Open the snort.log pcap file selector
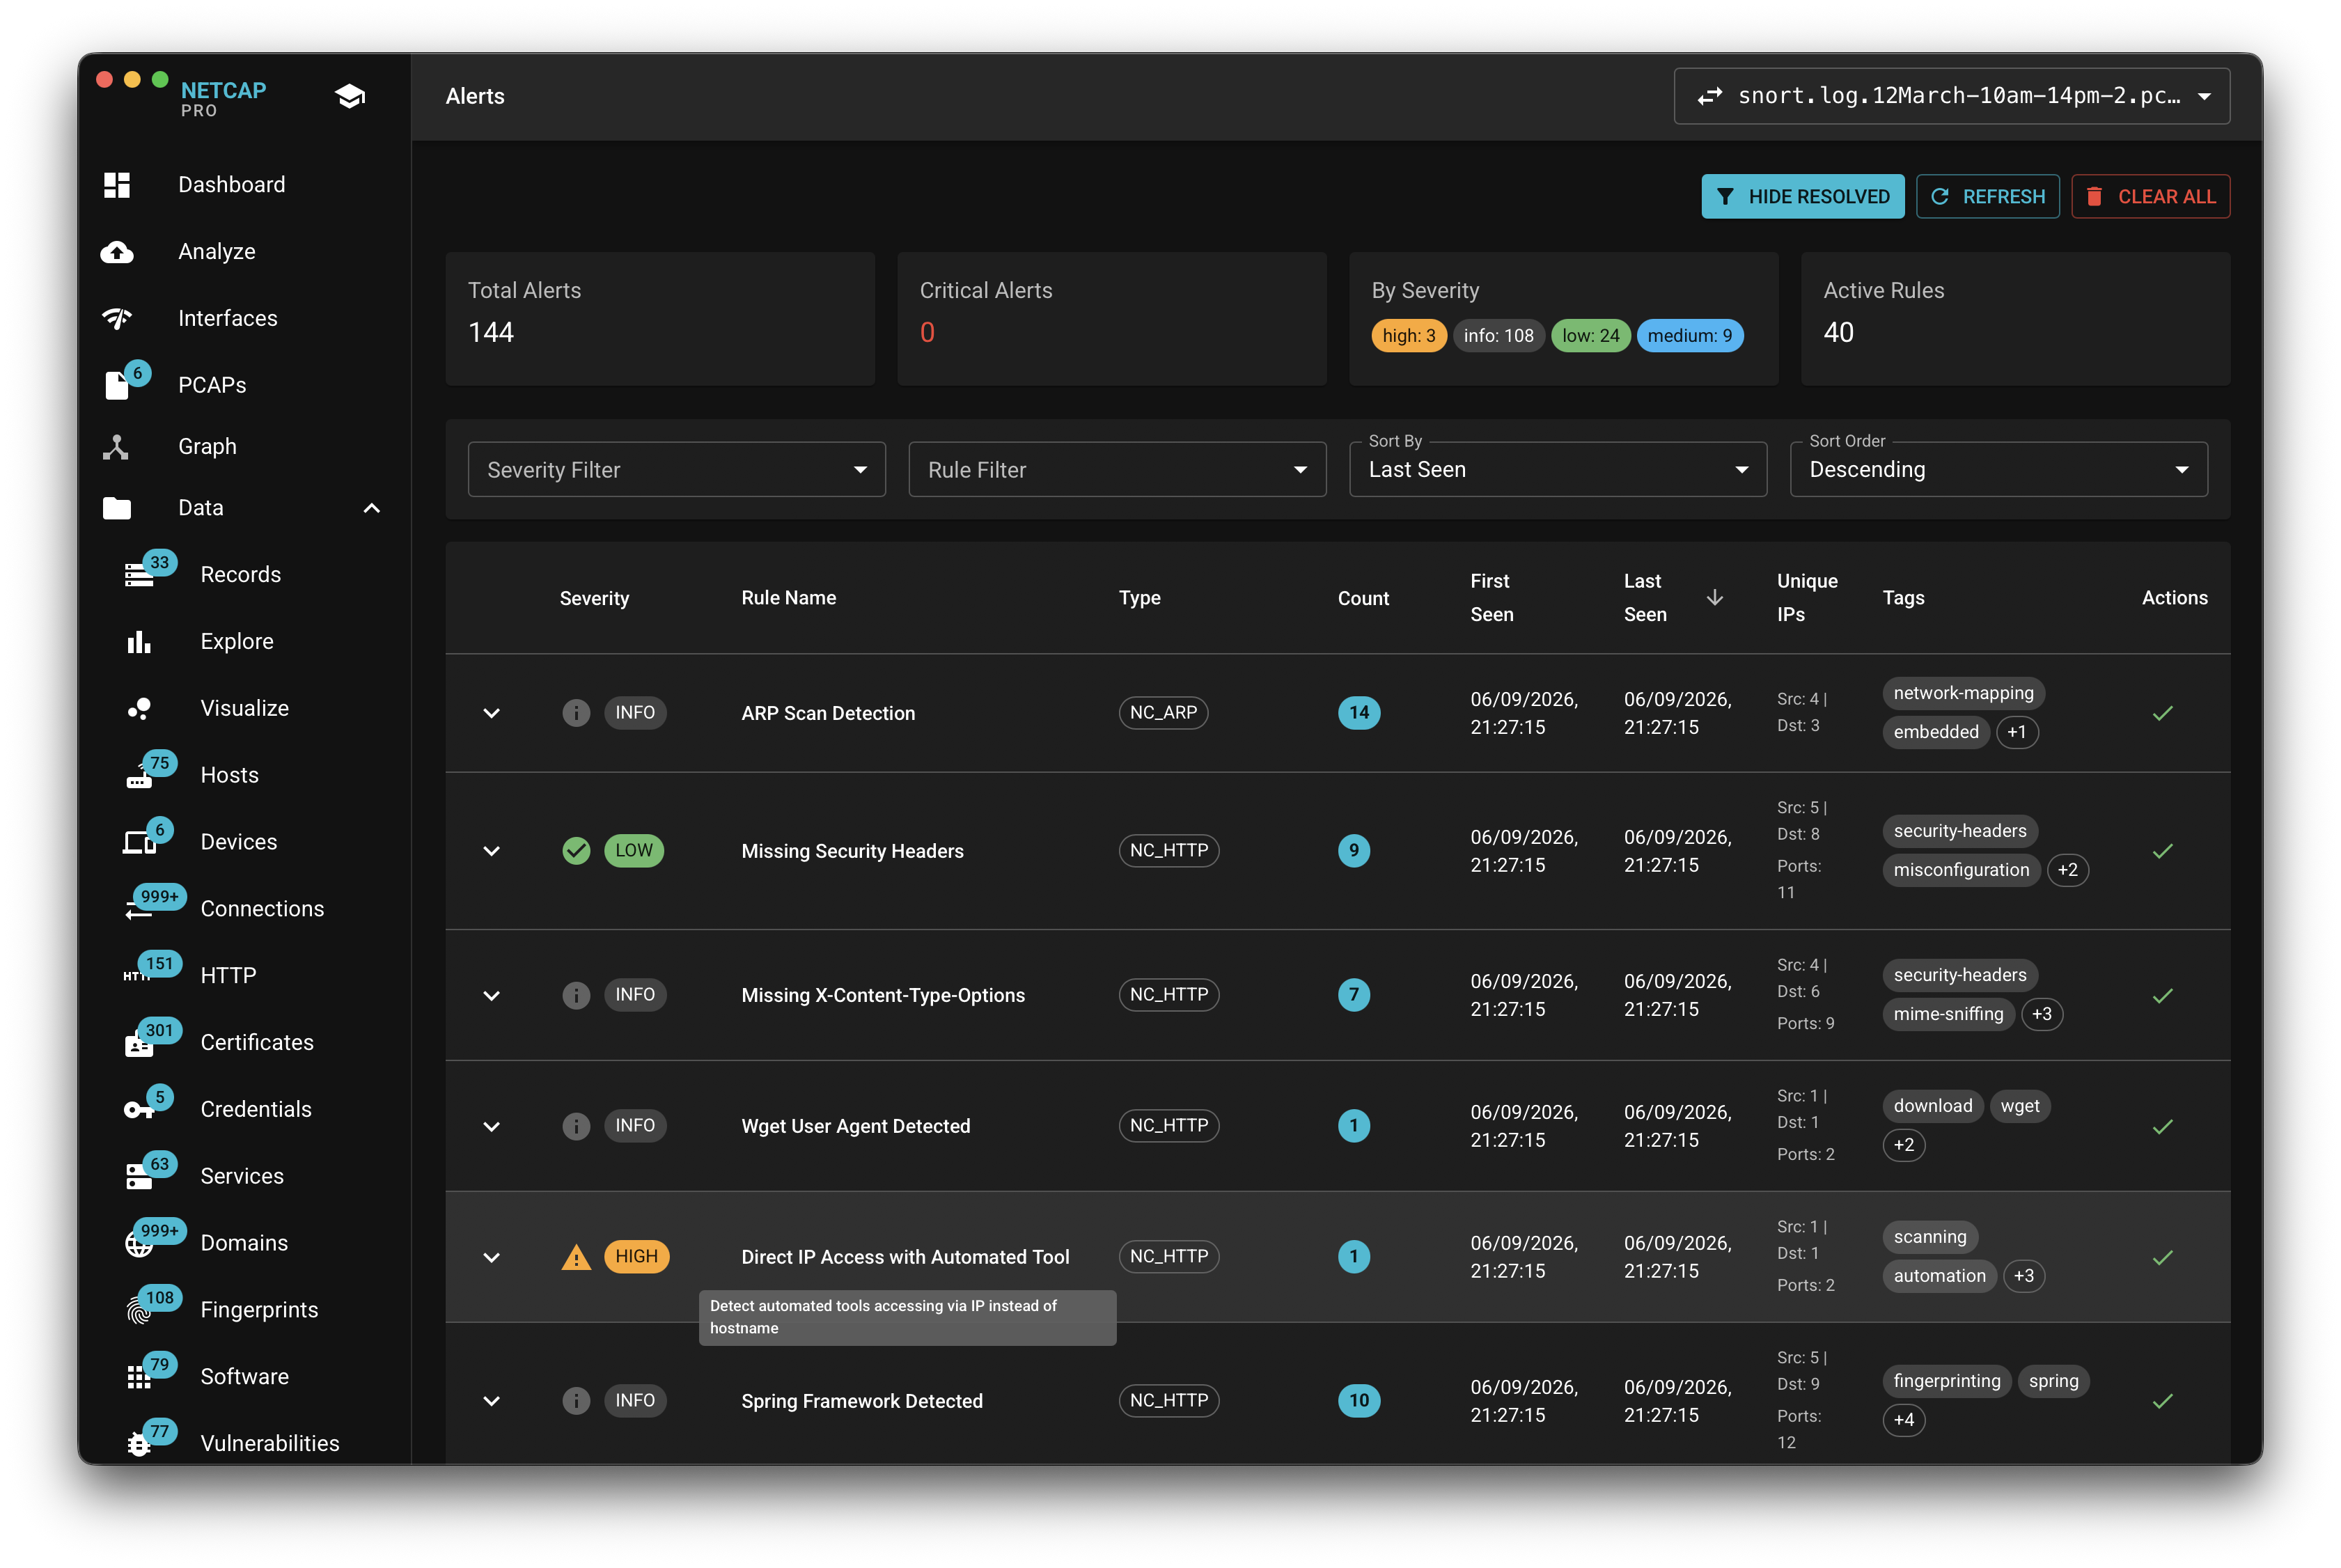Viewport: 2341px width, 1568px height. tap(1951, 96)
